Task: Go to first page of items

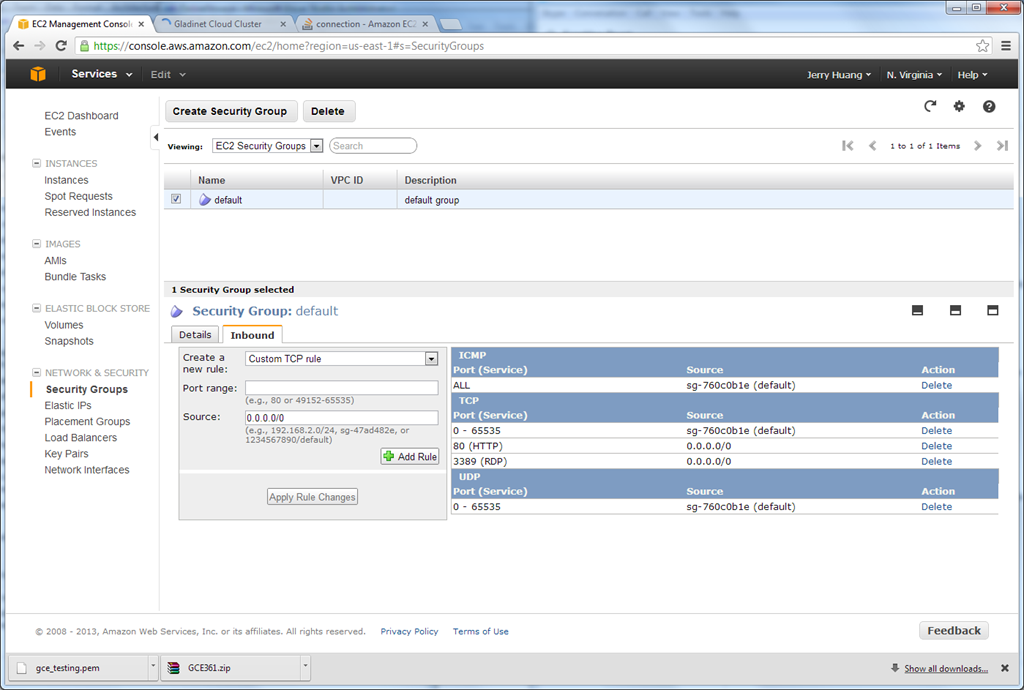Action: pos(848,146)
